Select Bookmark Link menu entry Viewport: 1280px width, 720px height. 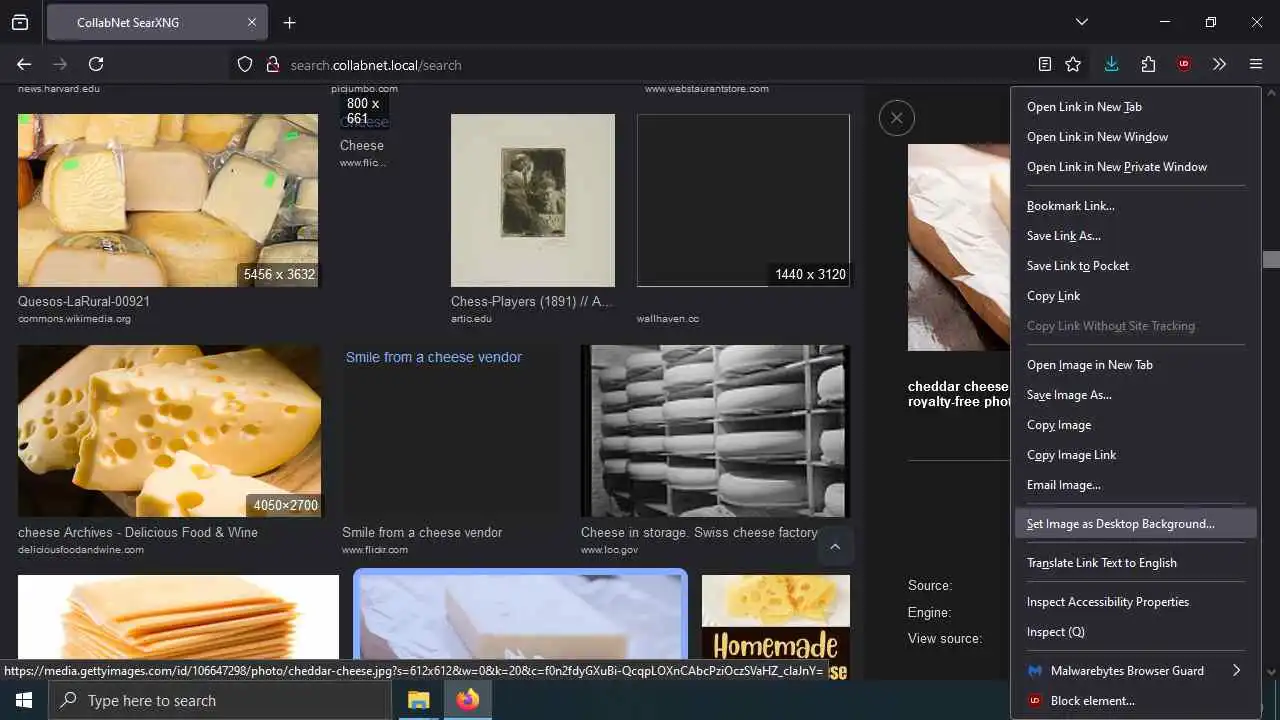tap(1136, 206)
